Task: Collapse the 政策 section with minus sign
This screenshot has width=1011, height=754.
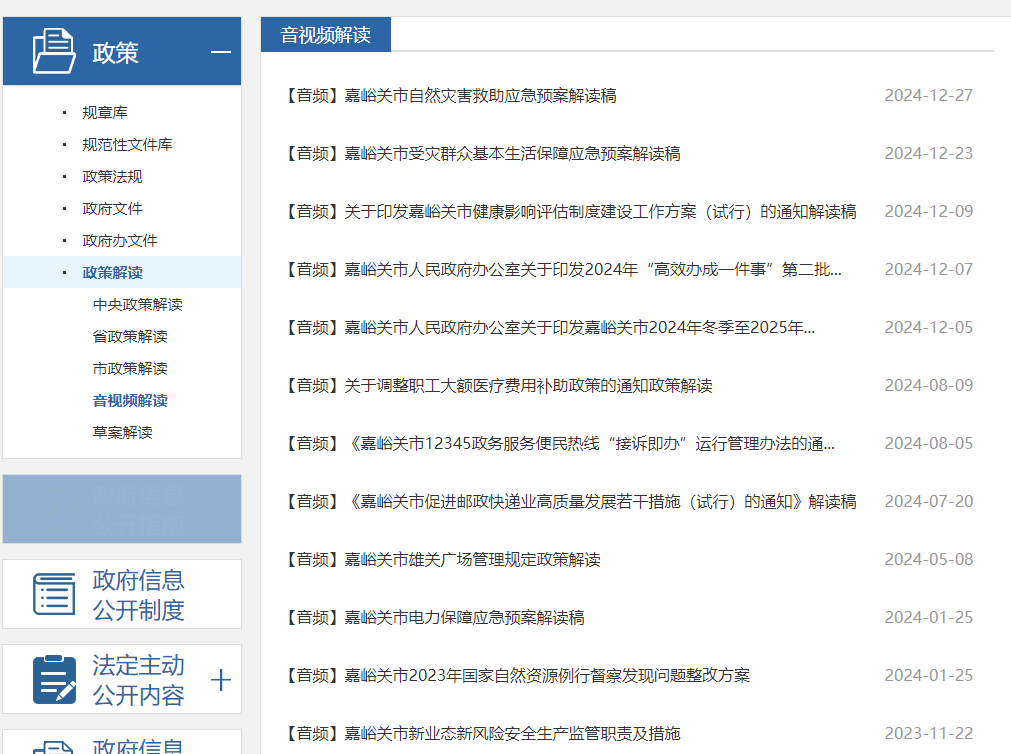Action: 221,53
